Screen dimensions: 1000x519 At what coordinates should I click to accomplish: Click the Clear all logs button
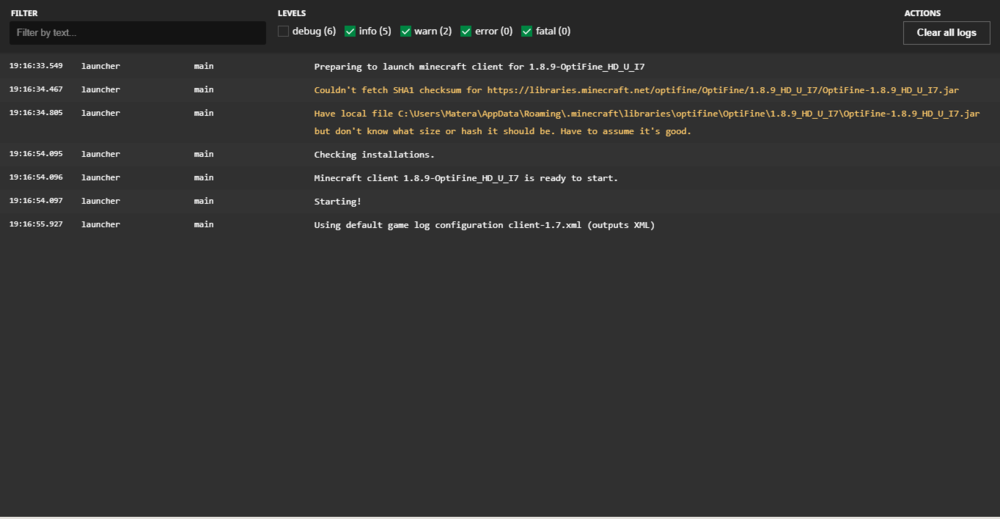946,33
